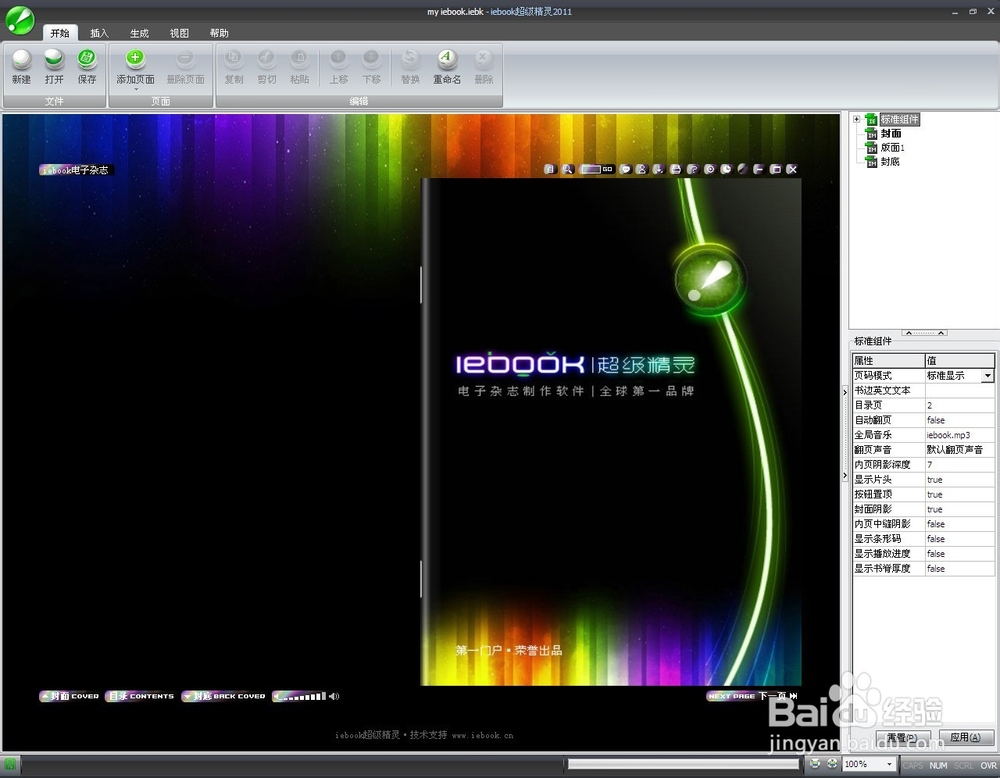
Task: Click the green icon at status bar left
Action: coord(10,764)
